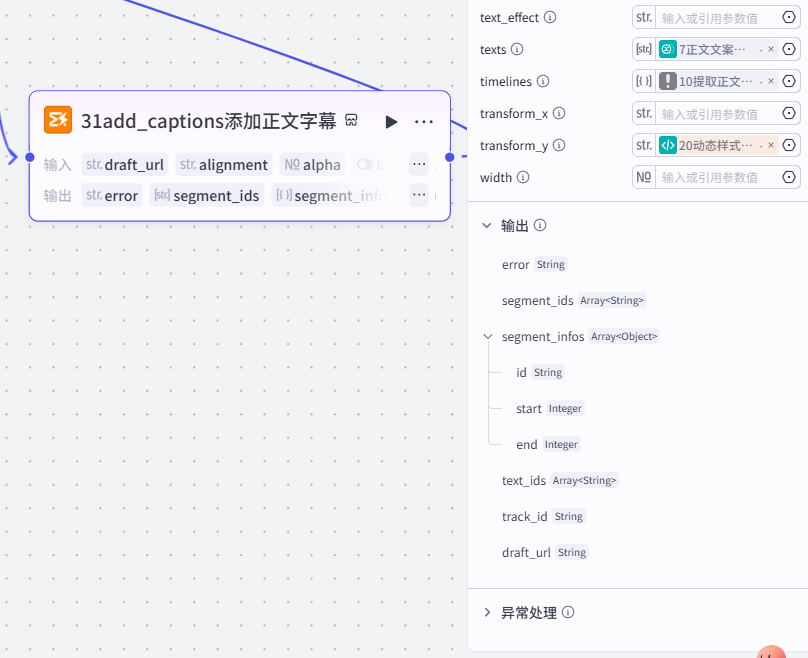
Task: Select draft_url input tag on the node
Action: click(125, 164)
